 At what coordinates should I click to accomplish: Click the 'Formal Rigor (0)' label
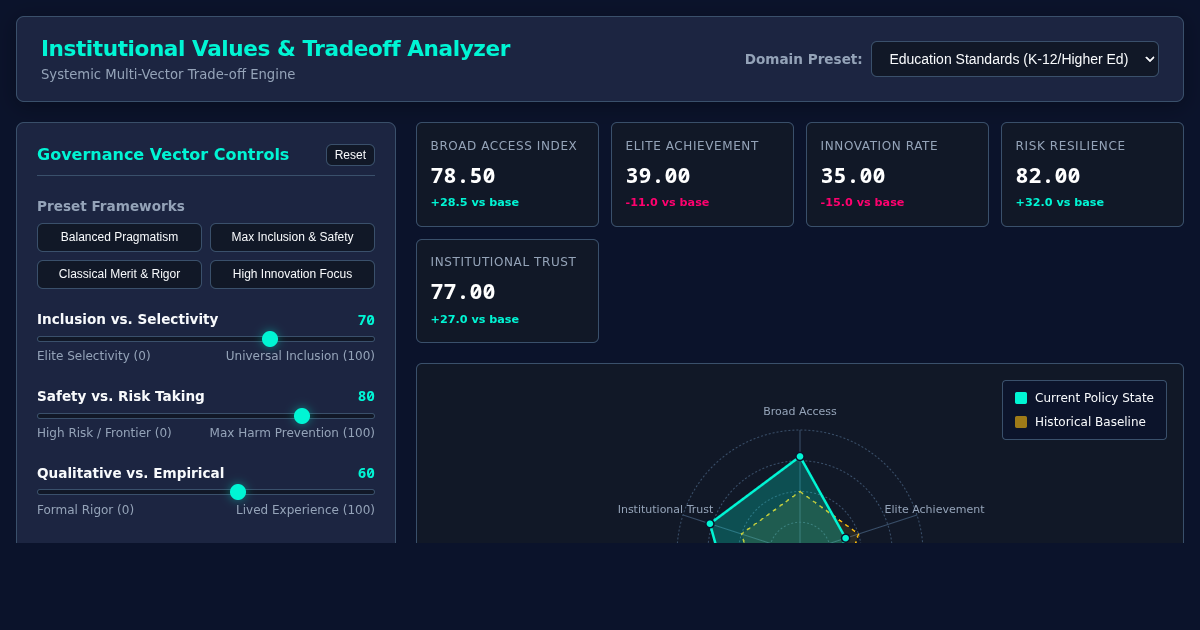coord(86,510)
